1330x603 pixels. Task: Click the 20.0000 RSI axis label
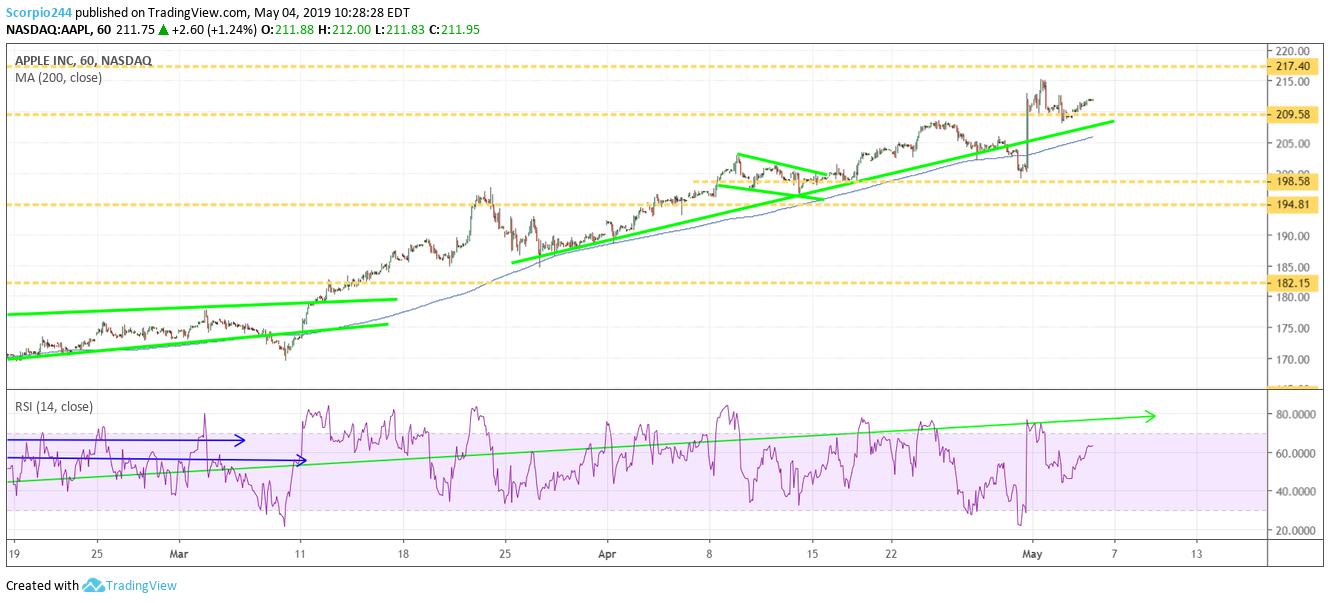(x=1297, y=530)
